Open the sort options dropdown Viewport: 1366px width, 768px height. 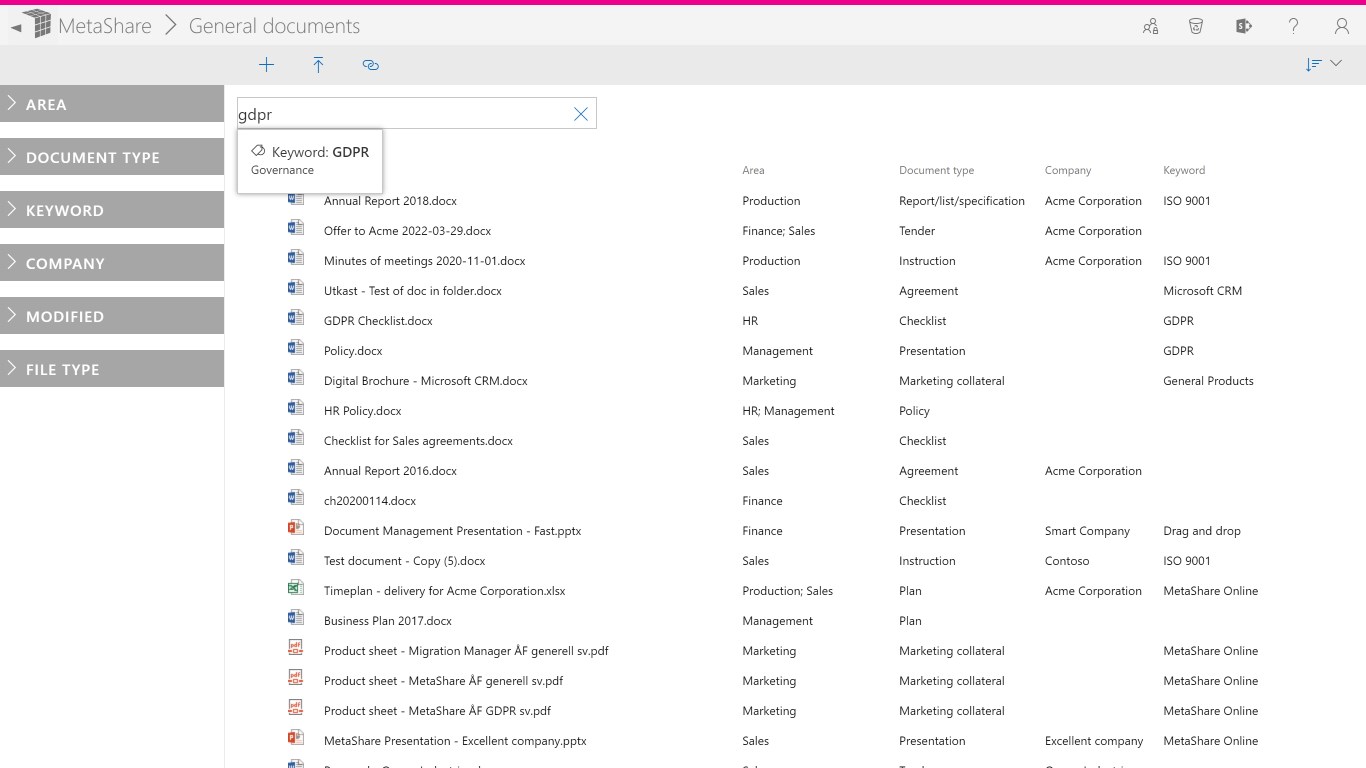coord(1323,64)
